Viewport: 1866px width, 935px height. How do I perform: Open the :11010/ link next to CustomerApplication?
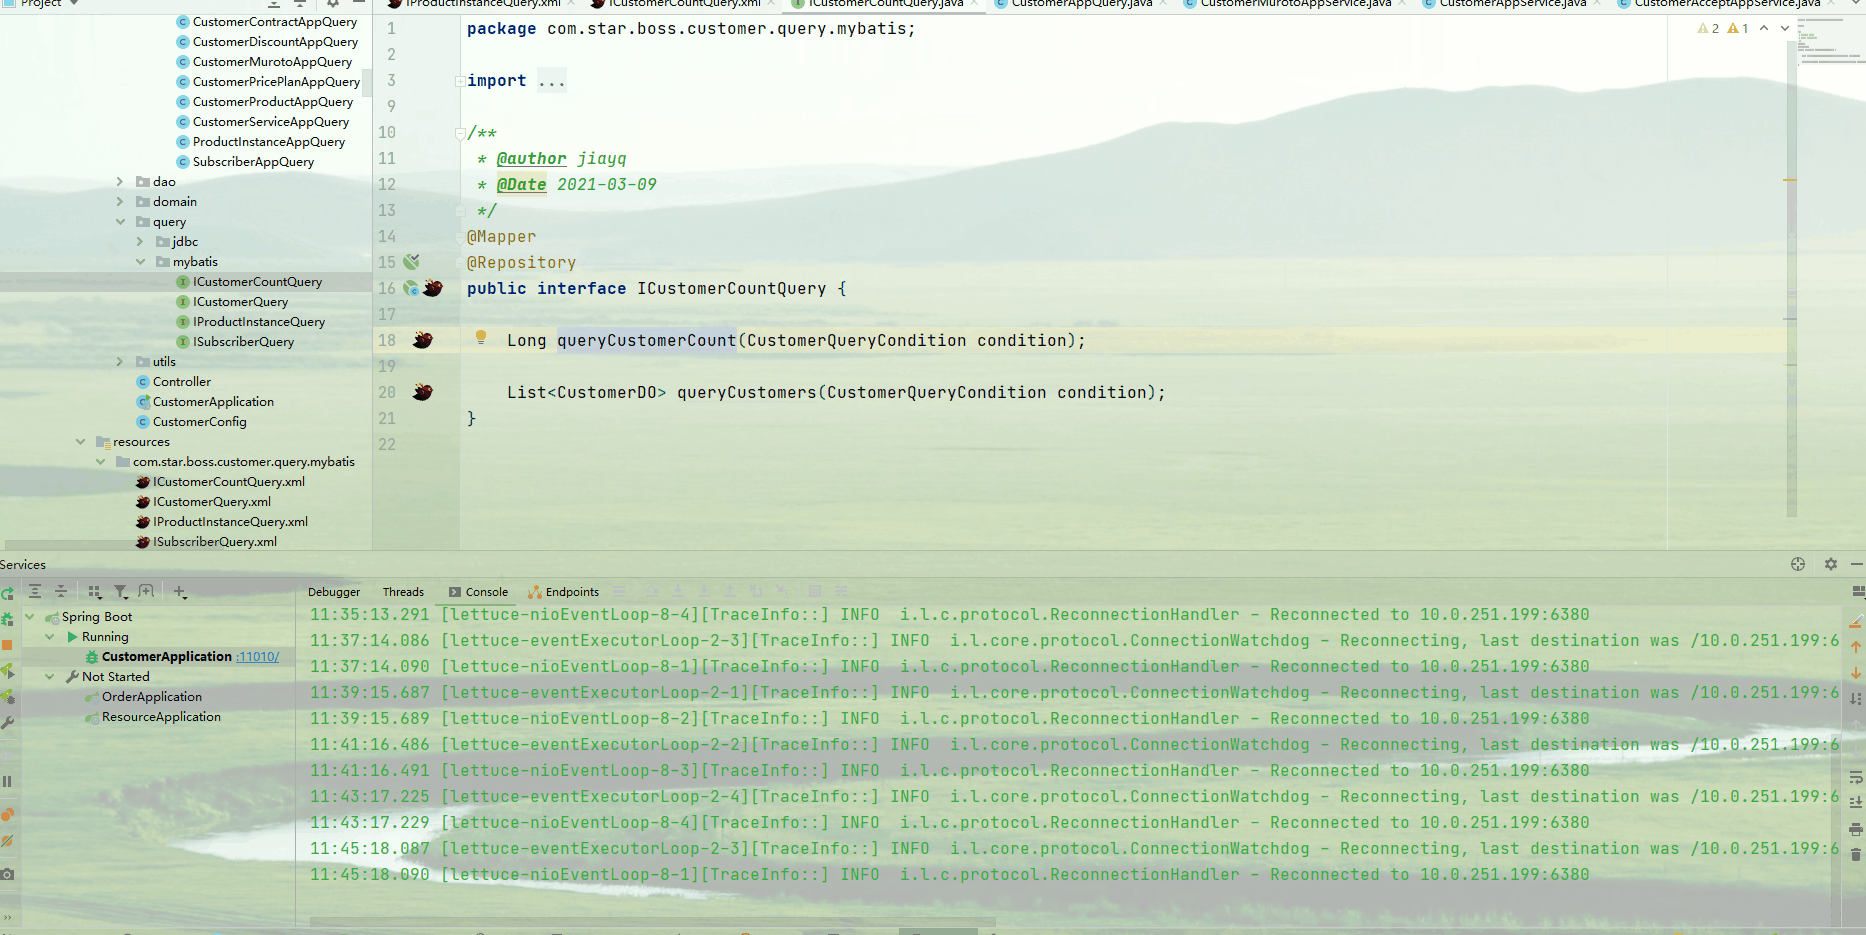point(258,657)
